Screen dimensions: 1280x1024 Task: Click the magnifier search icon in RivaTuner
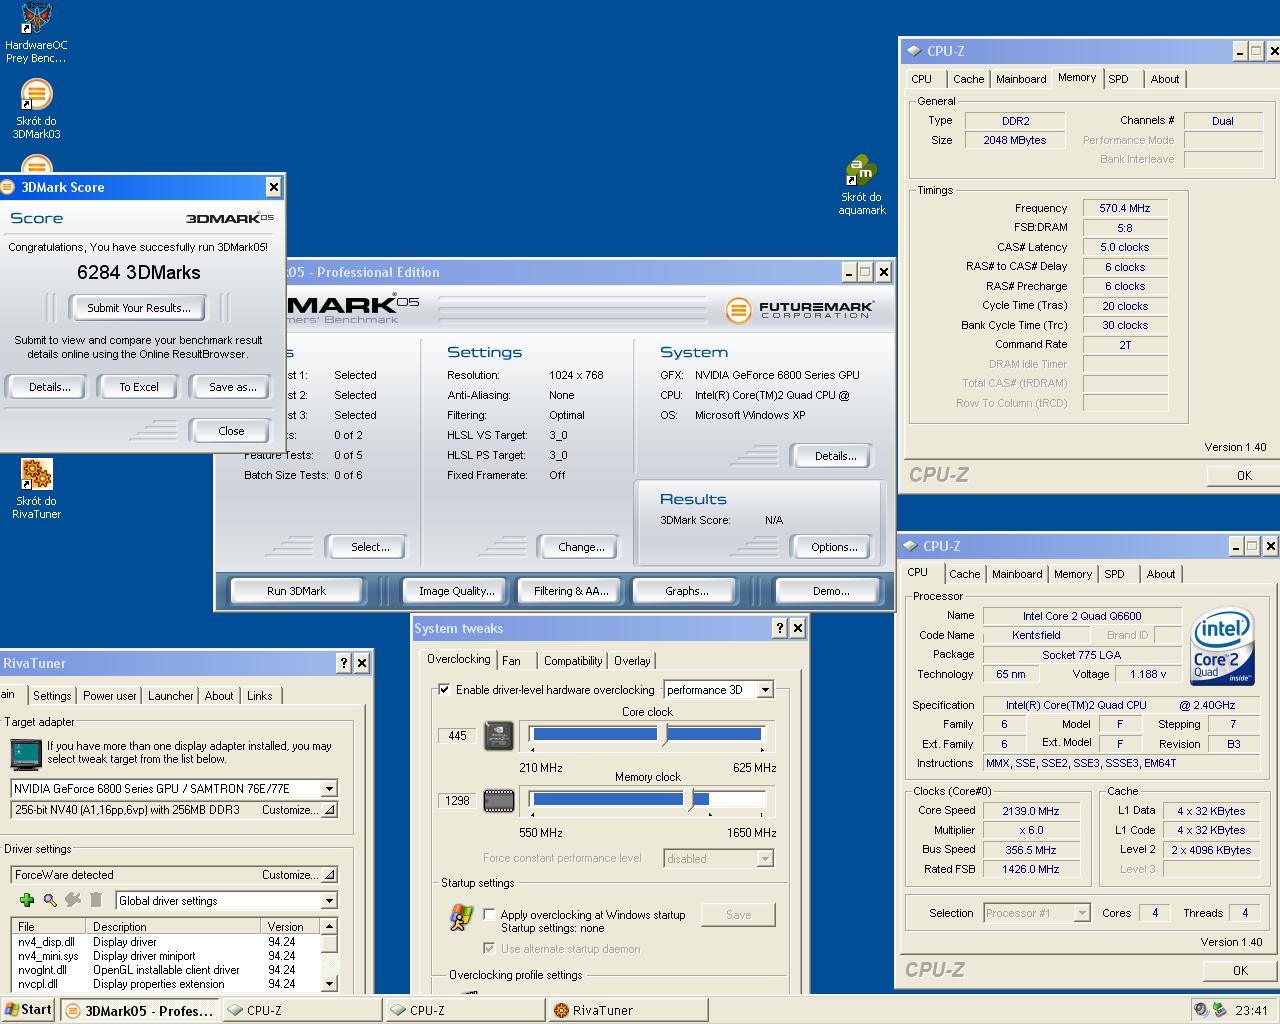point(50,900)
